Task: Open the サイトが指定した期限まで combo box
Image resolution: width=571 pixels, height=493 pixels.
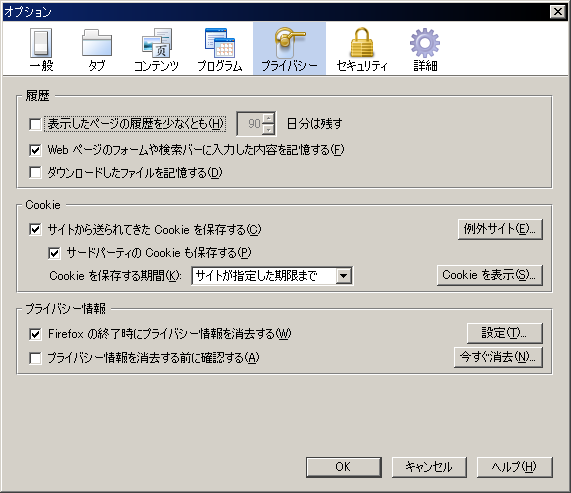Action: [272, 276]
